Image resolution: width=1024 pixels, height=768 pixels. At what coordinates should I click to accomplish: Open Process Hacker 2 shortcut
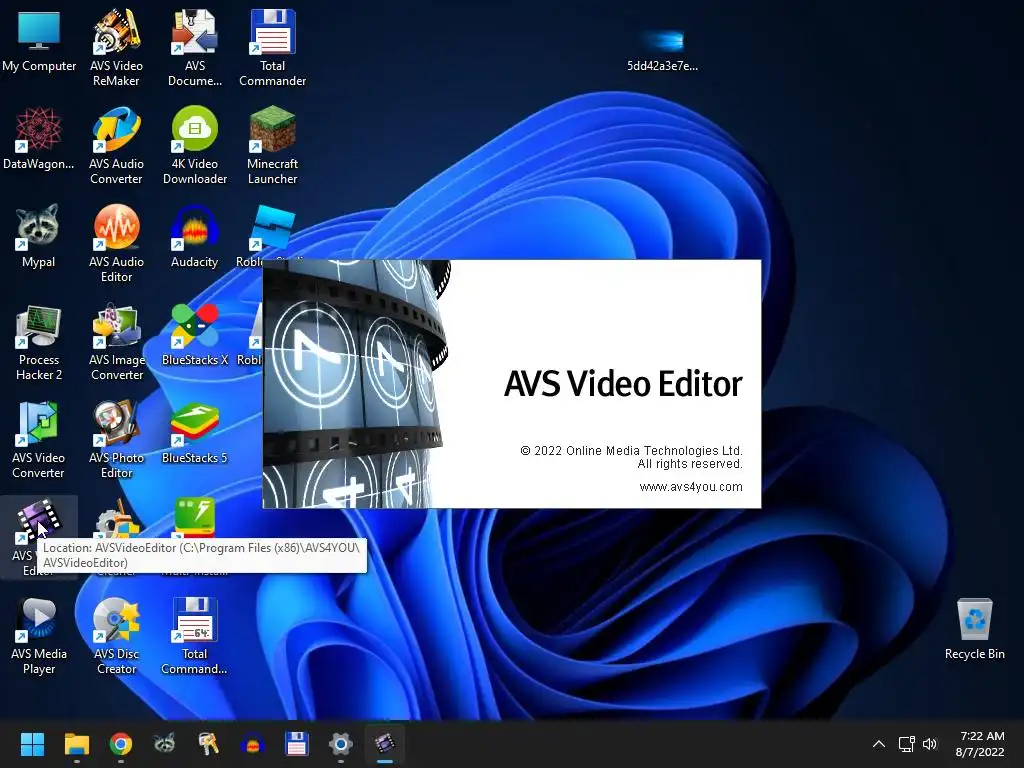[39, 342]
